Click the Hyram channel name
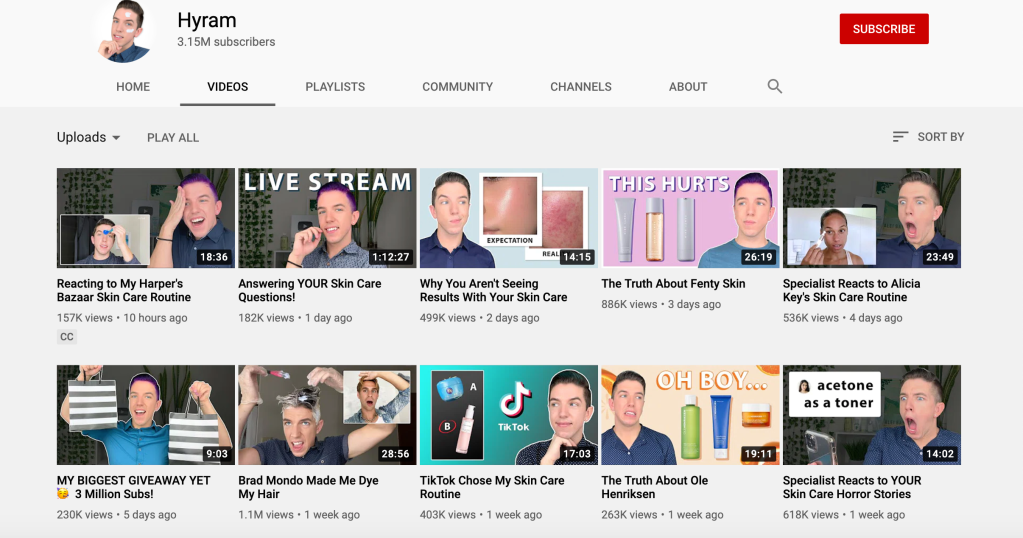The width and height of the screenshot is (1023, 538). click(x=207, y=20)
